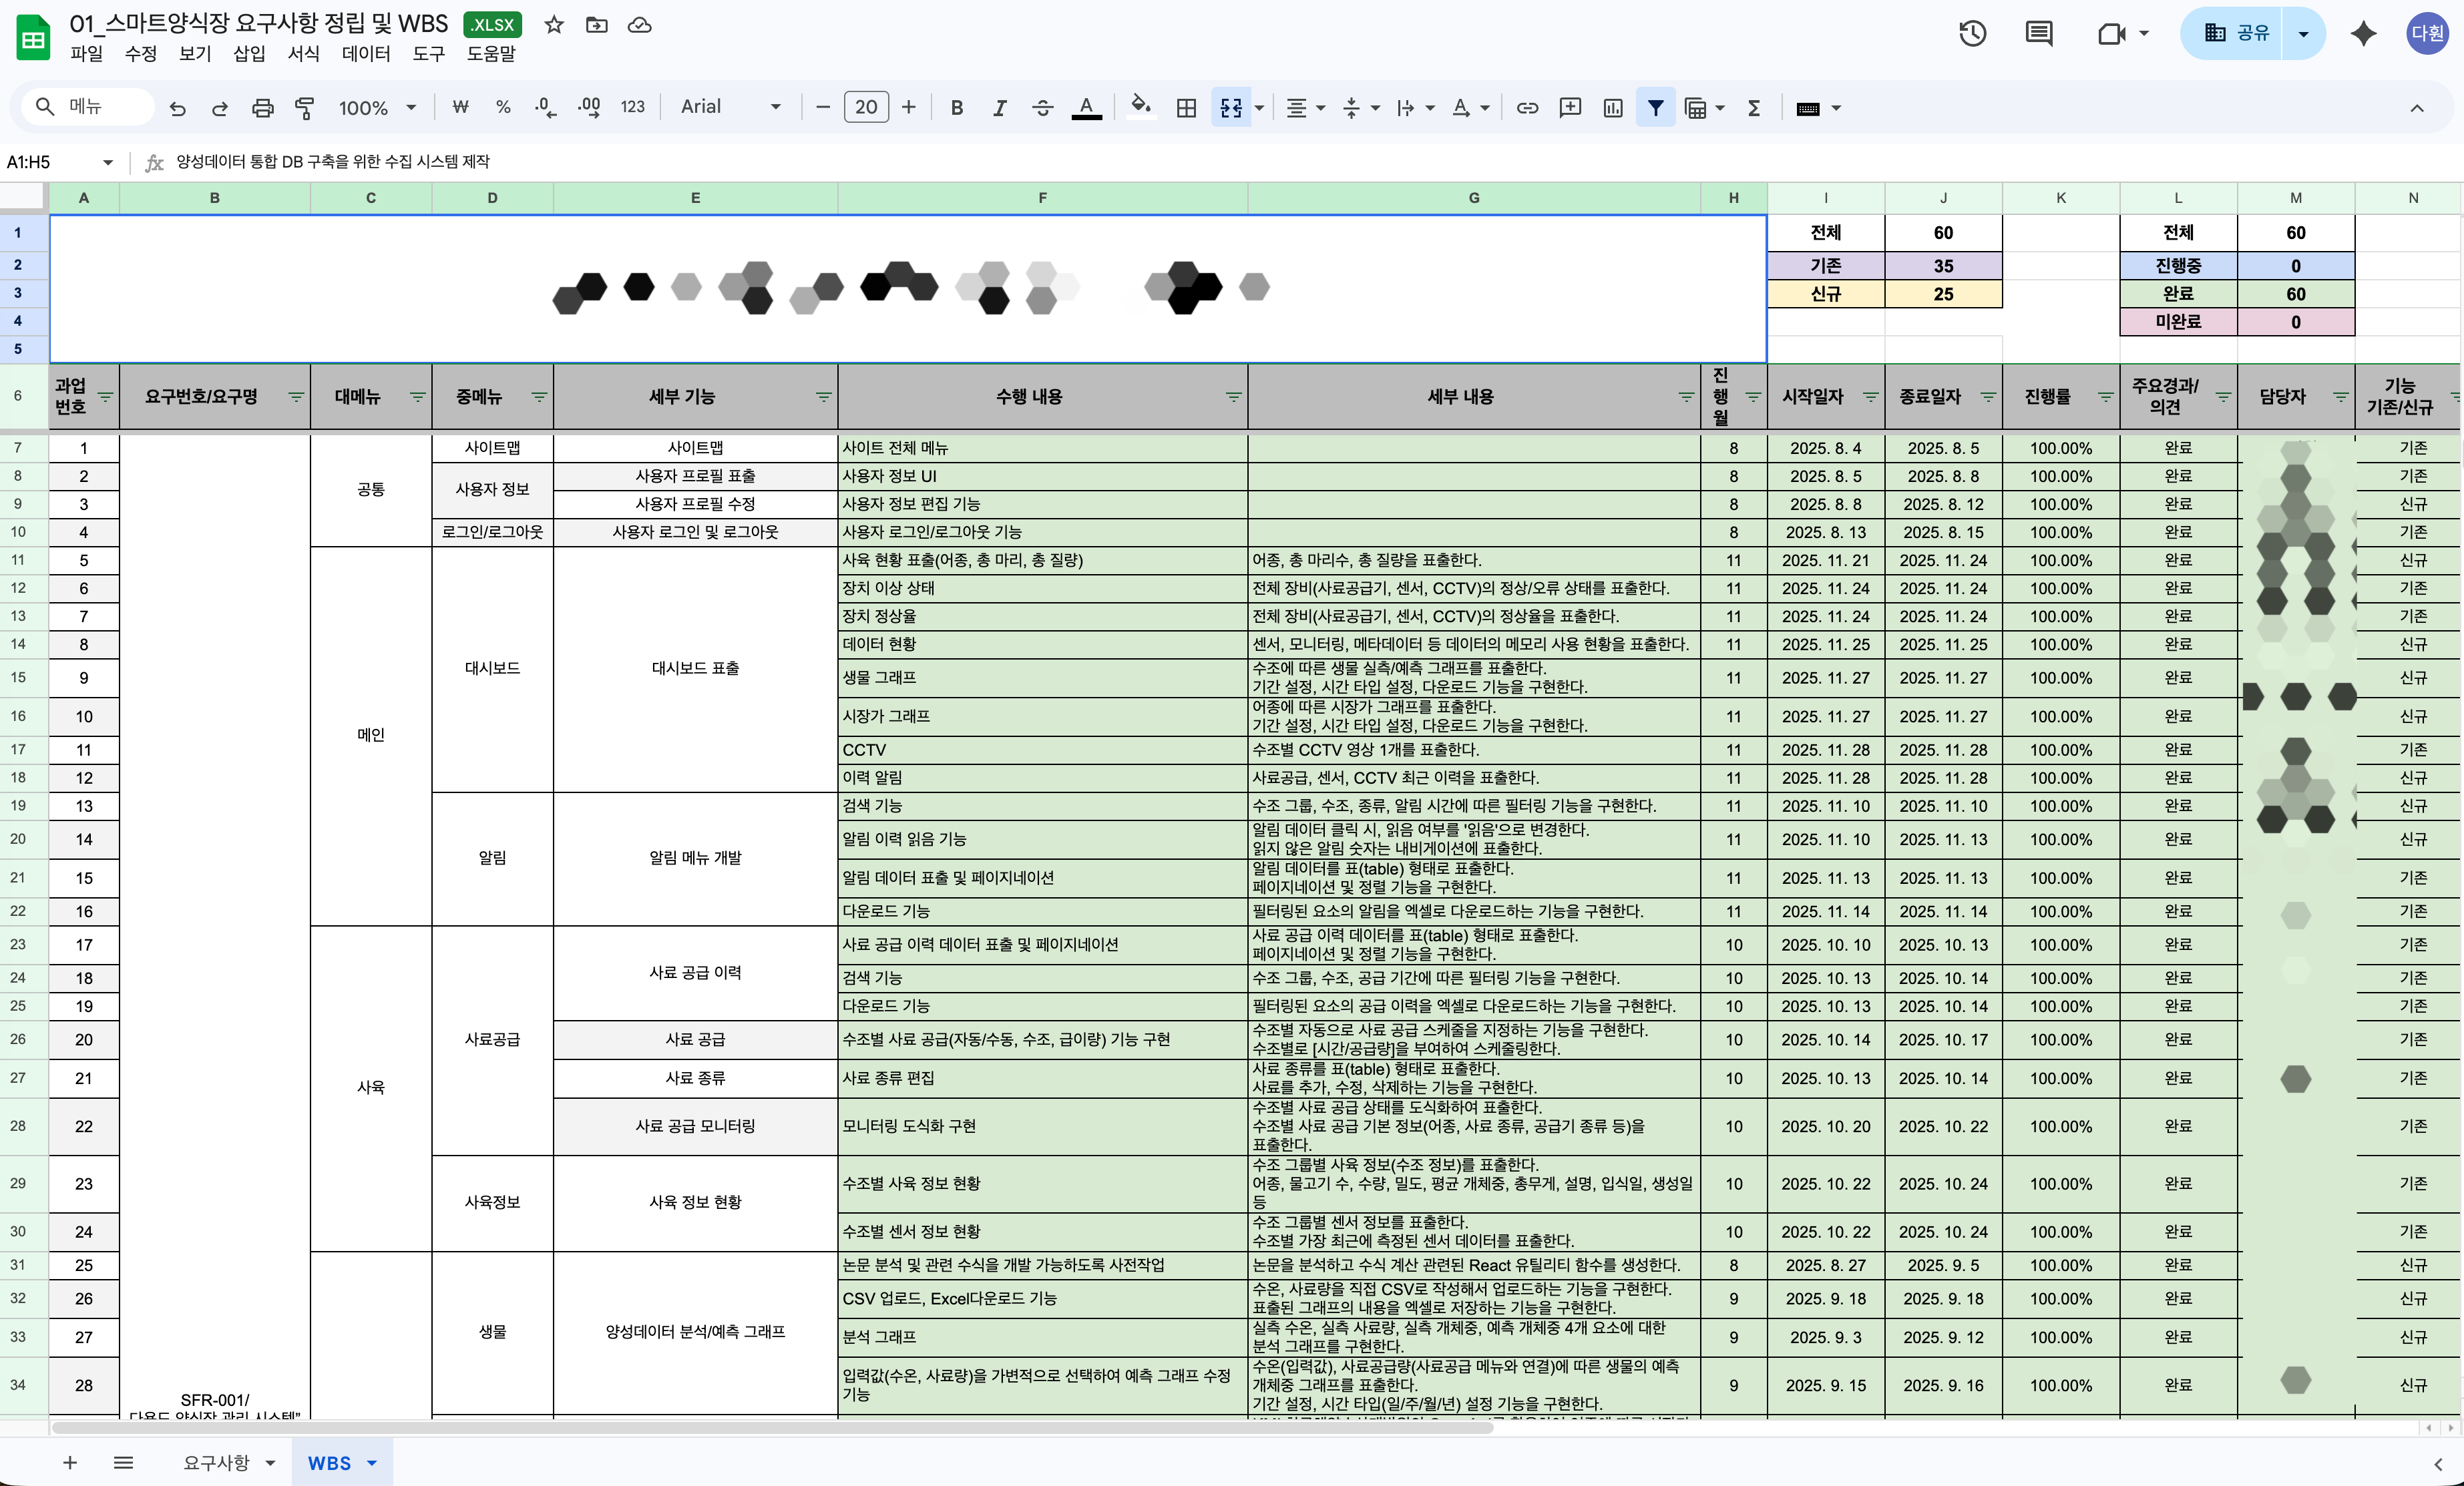Screen dimensions: 2464x1486
Task: Toggle bold formatting
Action: click(x=956, y=107)
